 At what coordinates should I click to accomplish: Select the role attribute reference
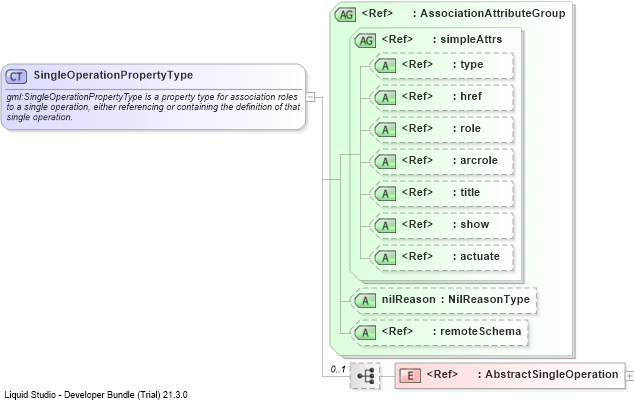click(441, 128)
